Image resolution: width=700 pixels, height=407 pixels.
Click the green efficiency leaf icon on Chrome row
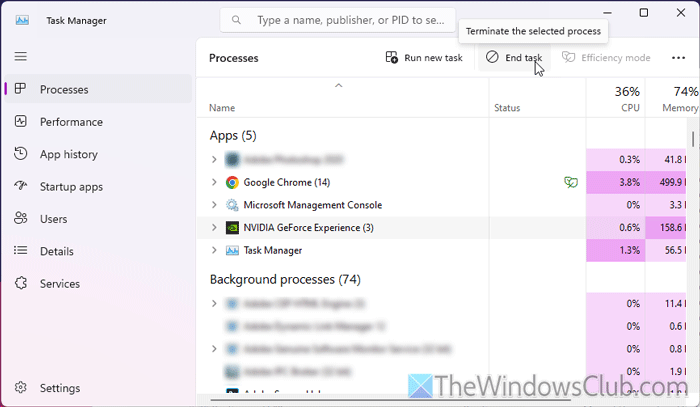(571, 182)
